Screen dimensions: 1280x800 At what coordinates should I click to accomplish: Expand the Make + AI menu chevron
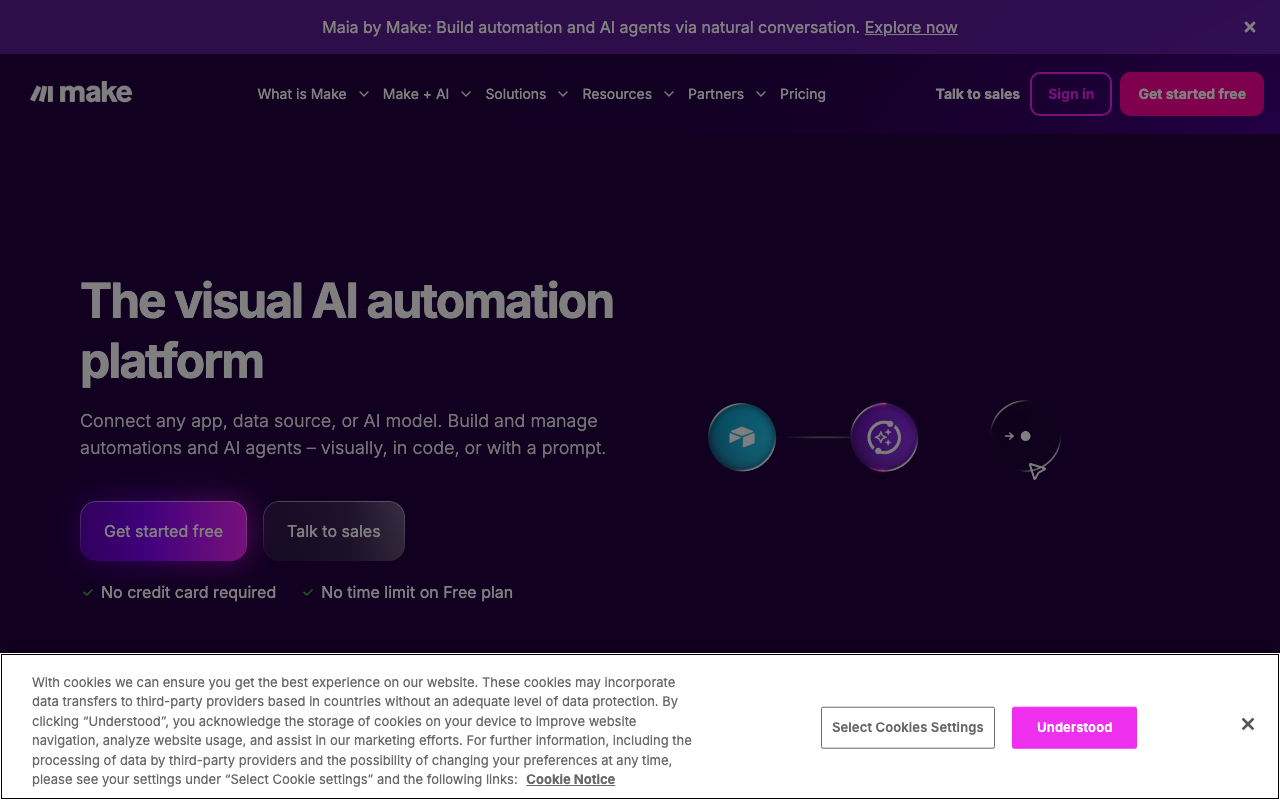tap(465, 94)
